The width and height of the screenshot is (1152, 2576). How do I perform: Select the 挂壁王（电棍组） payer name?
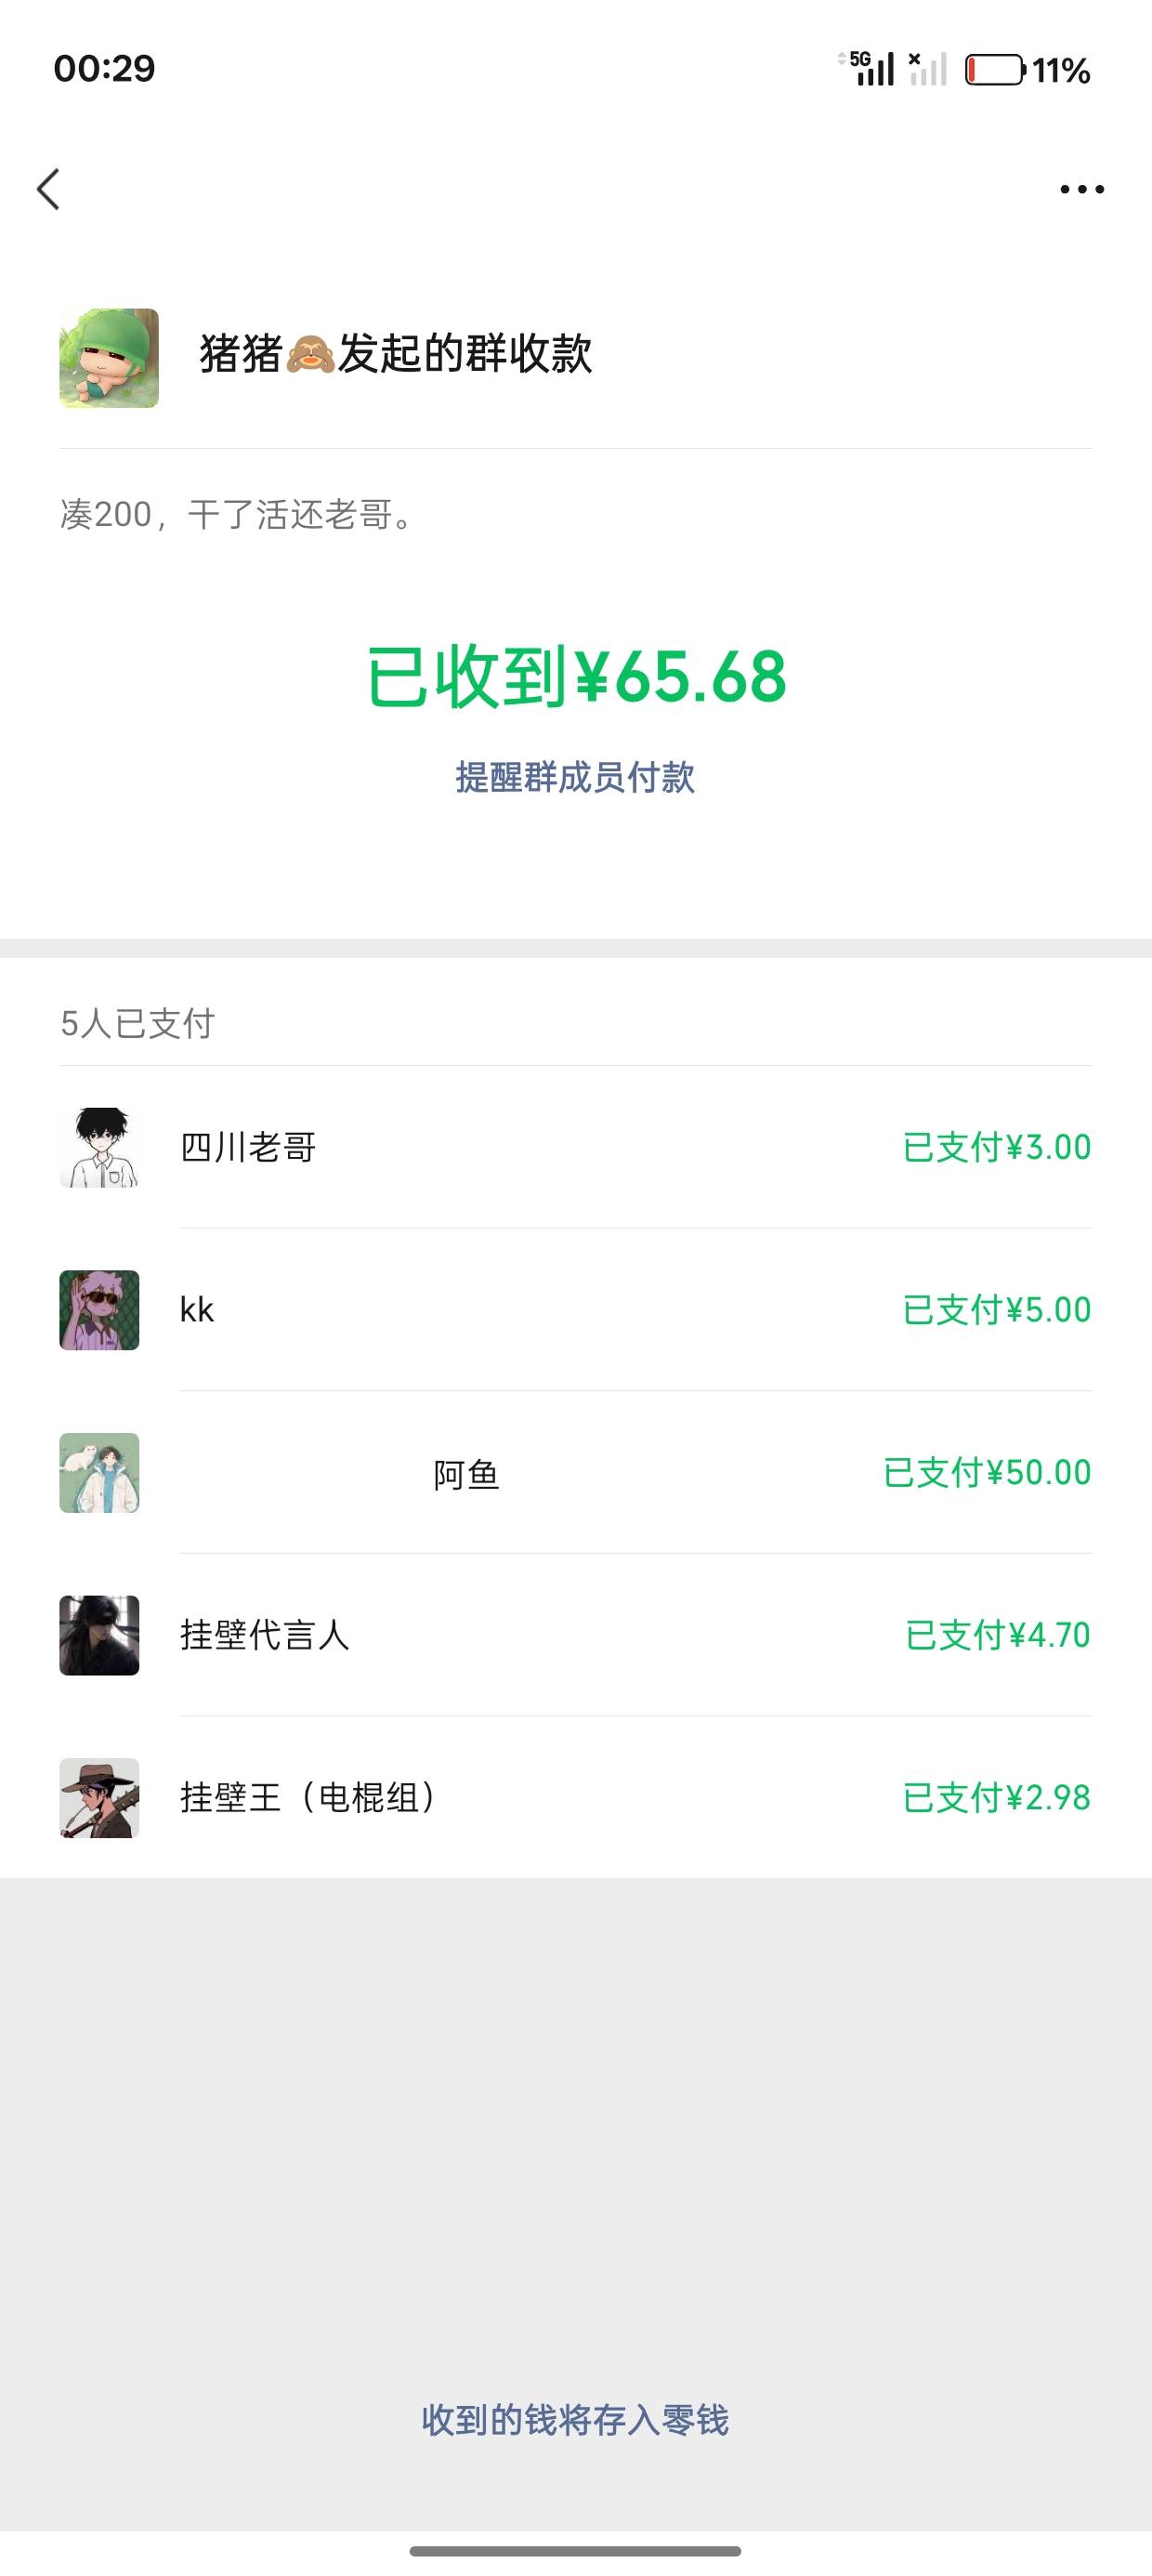tap(308, 1798)
